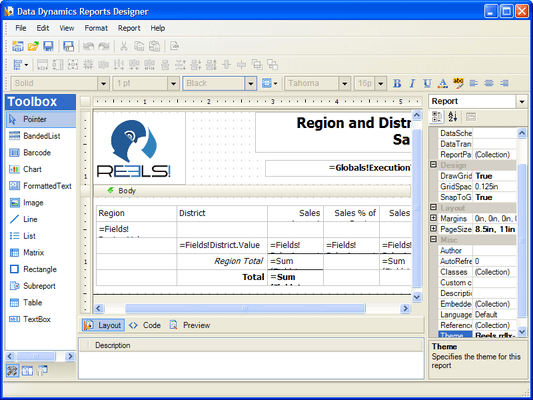Select the Pointer tool in Toolbox
This screenshot has width=533, height=400.
41,119
